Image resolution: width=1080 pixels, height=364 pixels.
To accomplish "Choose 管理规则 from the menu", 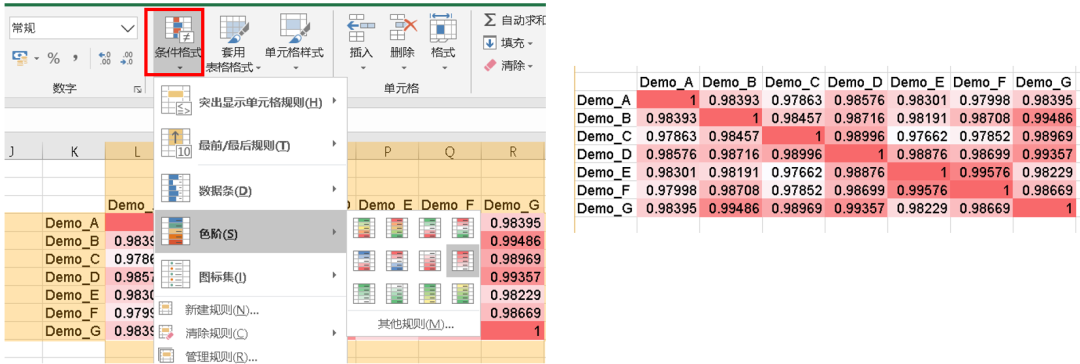I will [250, 356].
